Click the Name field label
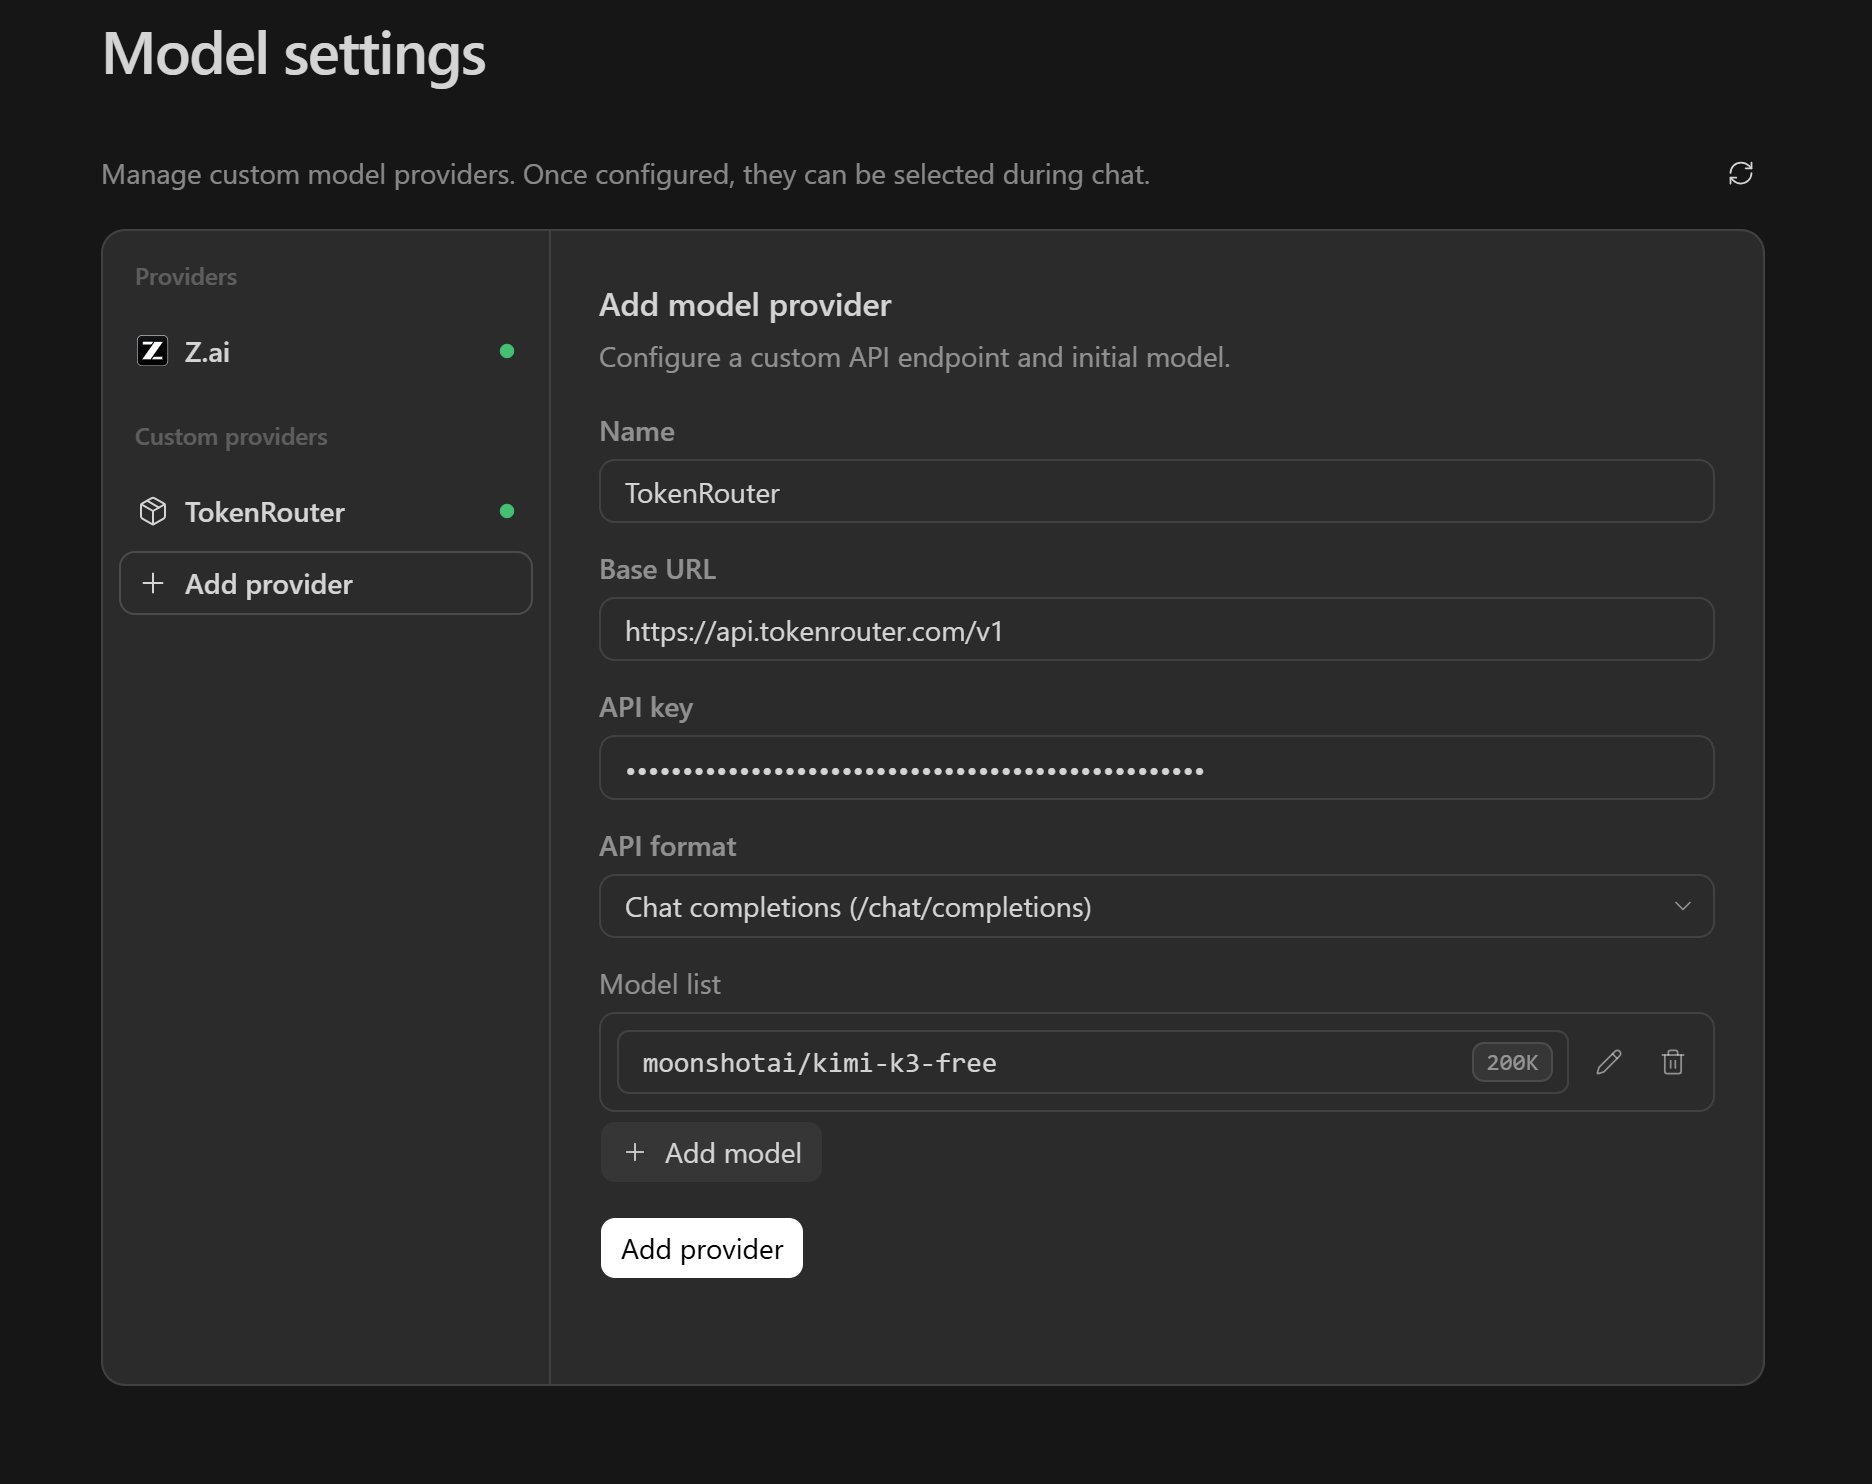 coord(637,431)
